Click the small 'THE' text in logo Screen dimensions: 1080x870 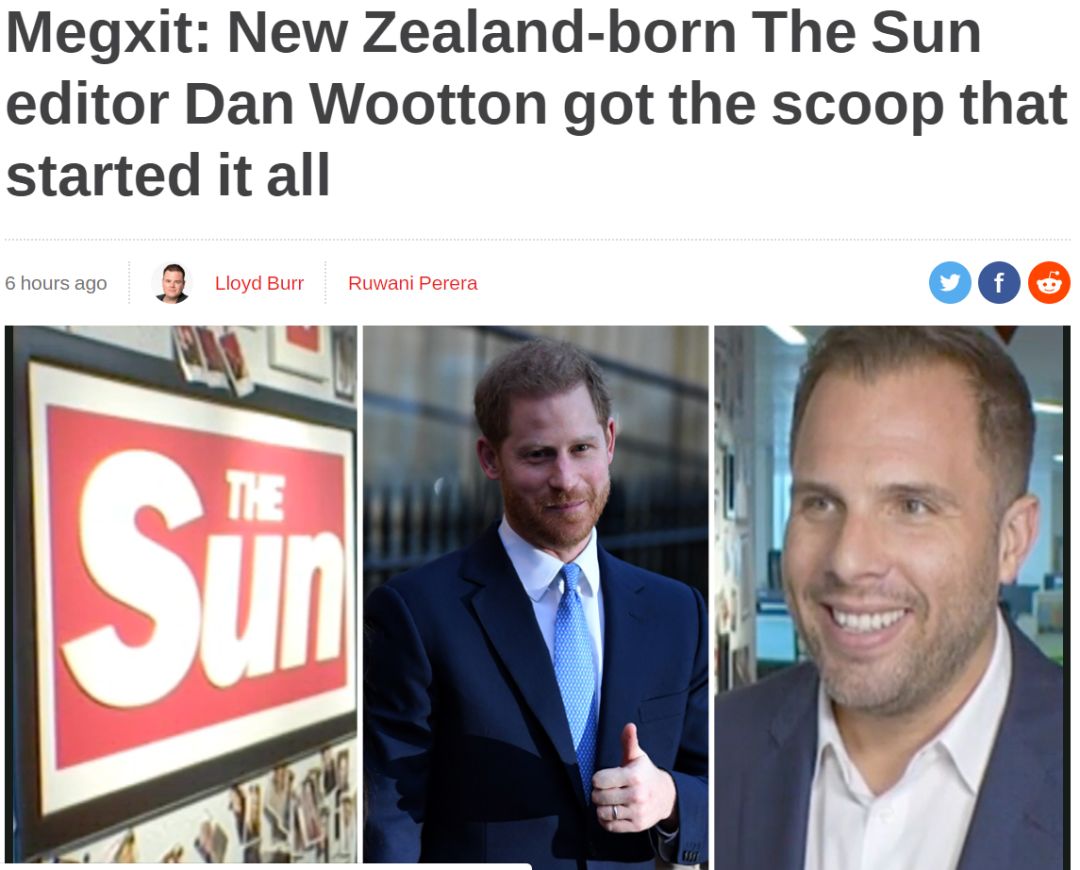coord(253,497)
